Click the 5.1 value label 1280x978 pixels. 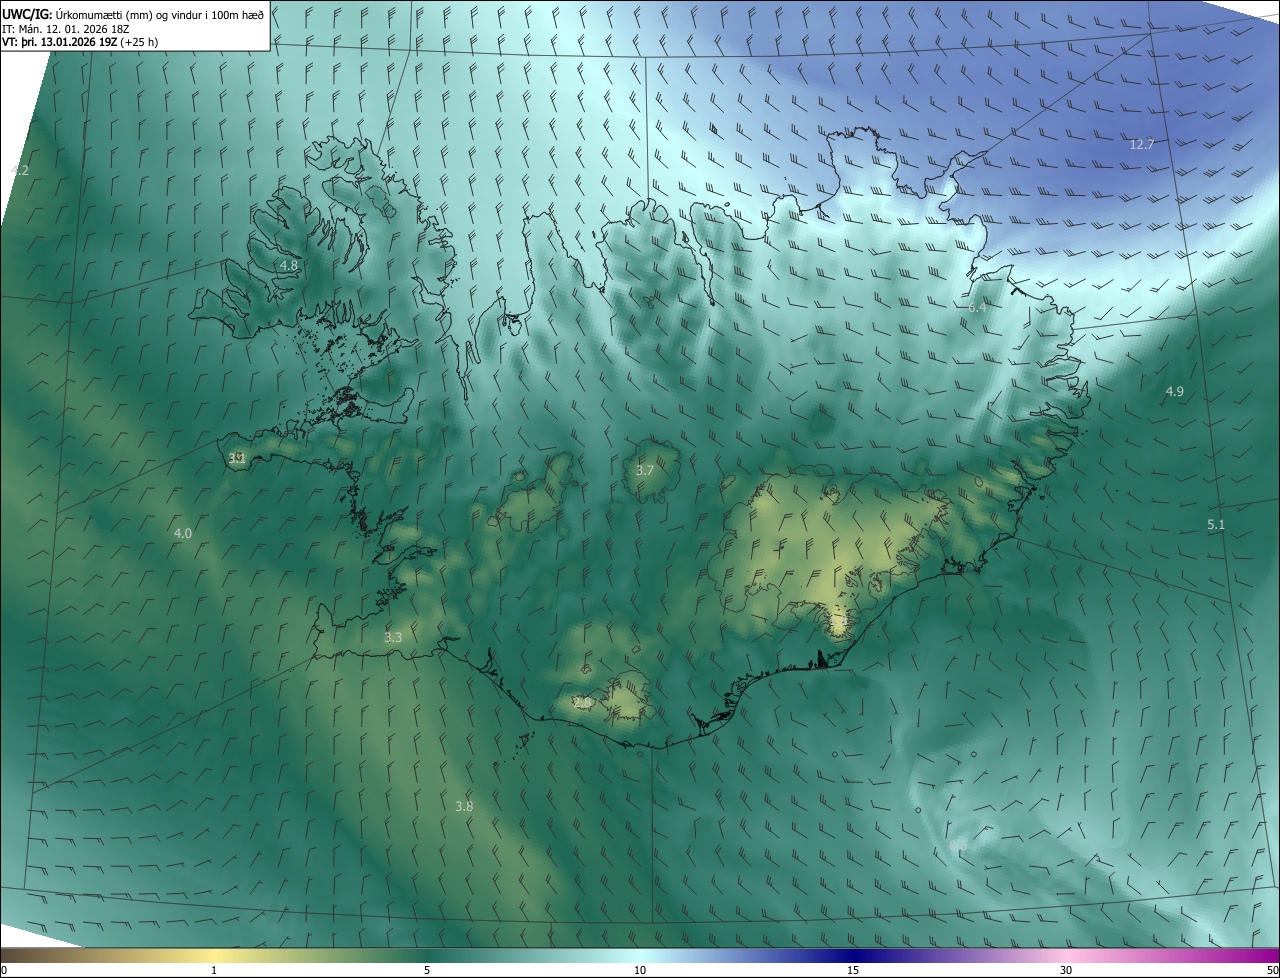[x=1216, y=524]
